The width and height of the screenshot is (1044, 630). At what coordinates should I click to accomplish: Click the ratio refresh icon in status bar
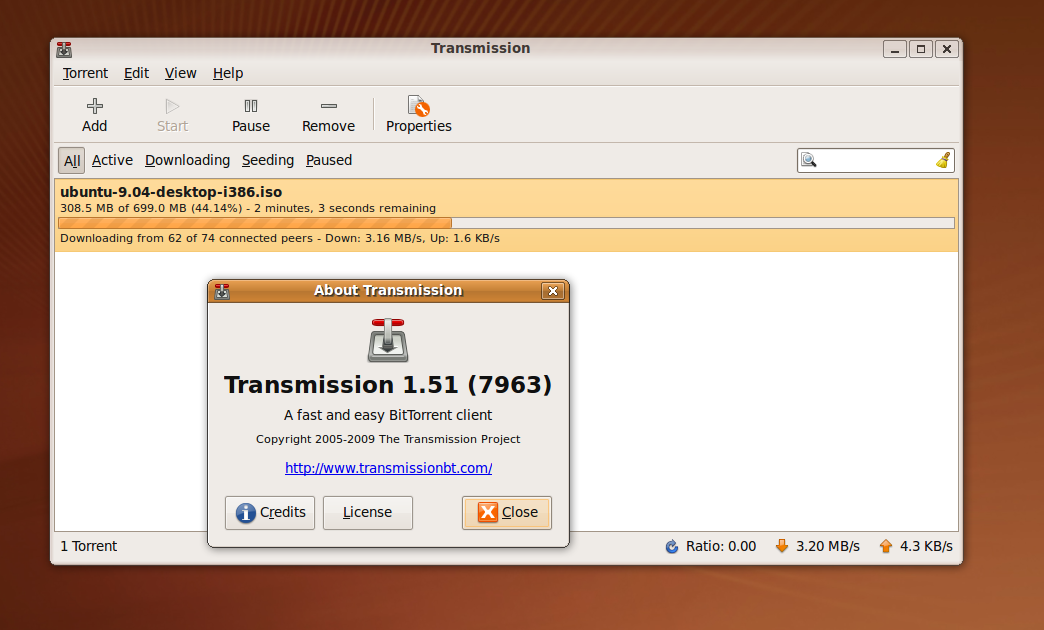click(672, 546)
